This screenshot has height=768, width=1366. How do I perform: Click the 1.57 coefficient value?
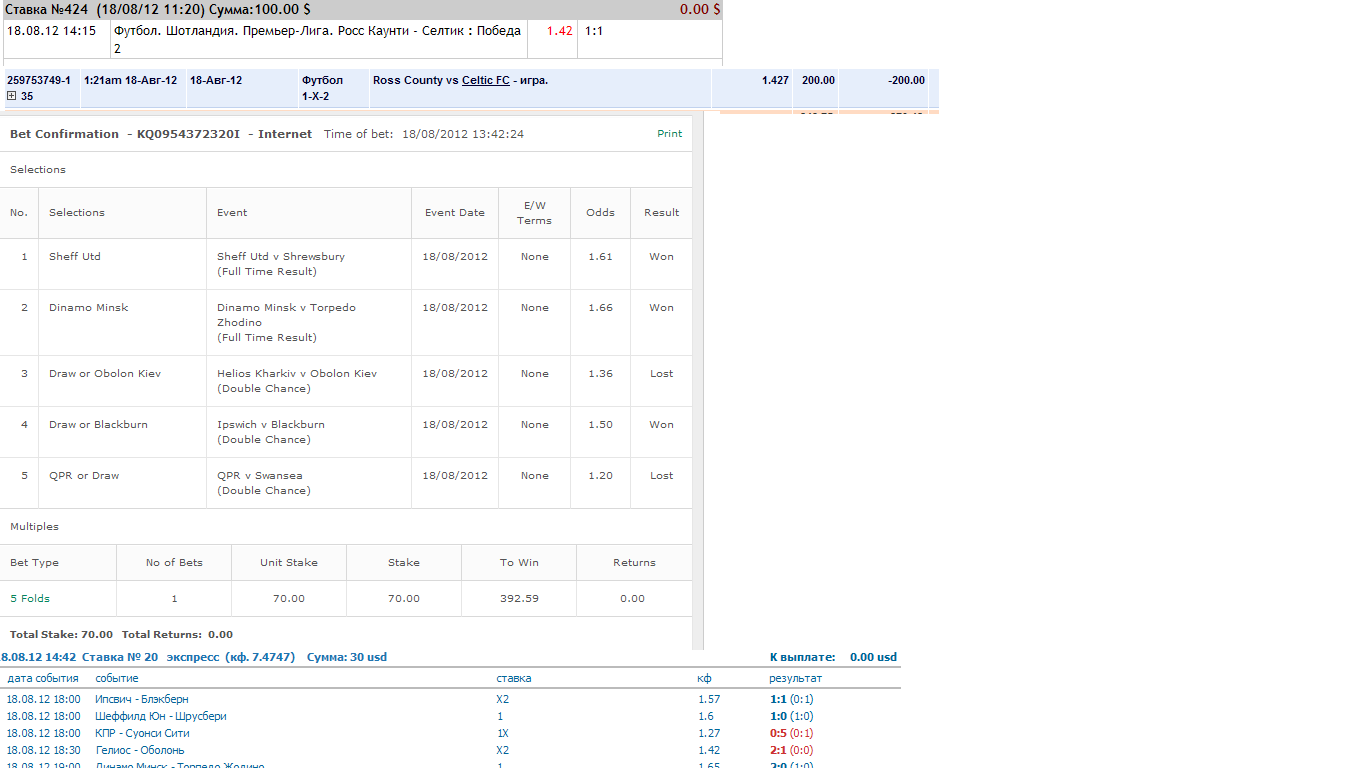tap(709, 700)
